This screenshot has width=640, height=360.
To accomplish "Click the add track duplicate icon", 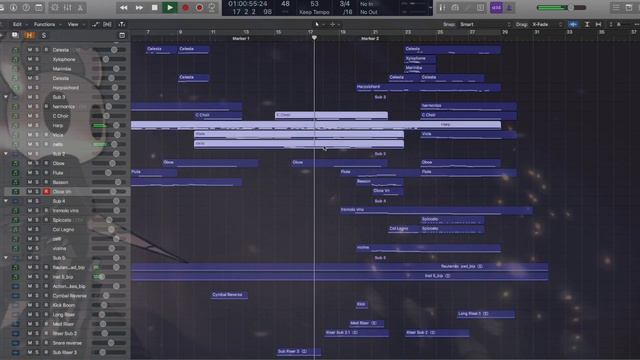I will [15, 36].
